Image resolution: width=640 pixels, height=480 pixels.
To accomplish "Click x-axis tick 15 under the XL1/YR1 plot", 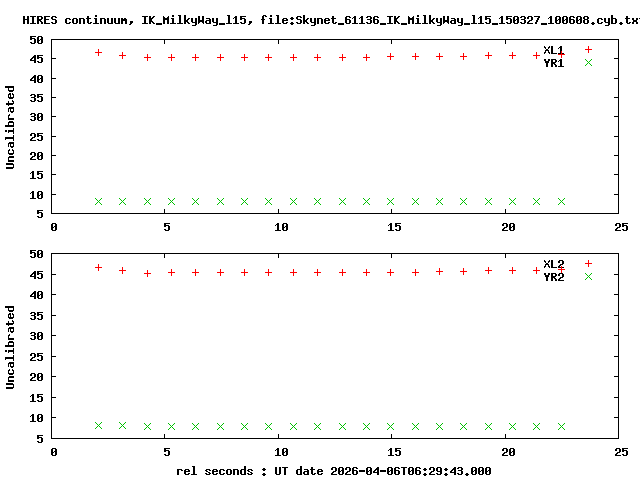I will [394, 227].
